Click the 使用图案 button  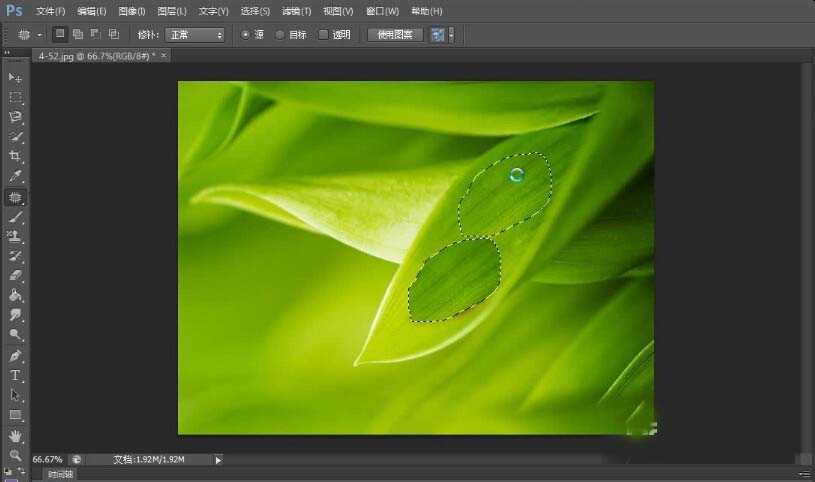395,34
